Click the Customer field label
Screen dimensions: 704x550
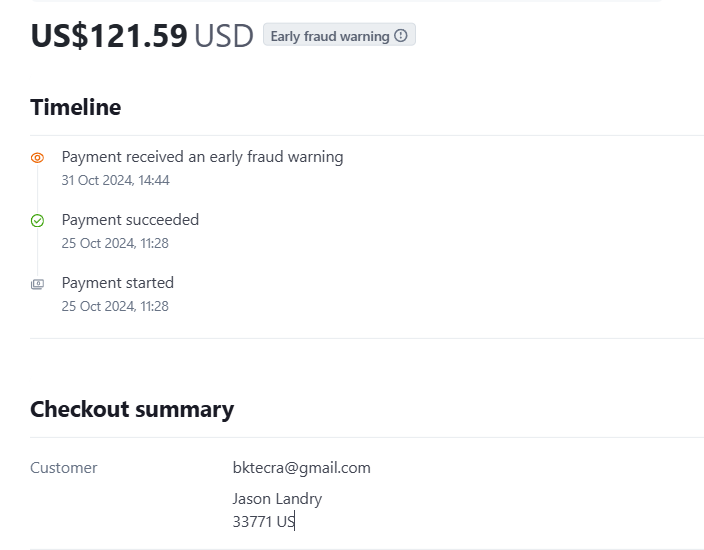click(x=64, y=467)
